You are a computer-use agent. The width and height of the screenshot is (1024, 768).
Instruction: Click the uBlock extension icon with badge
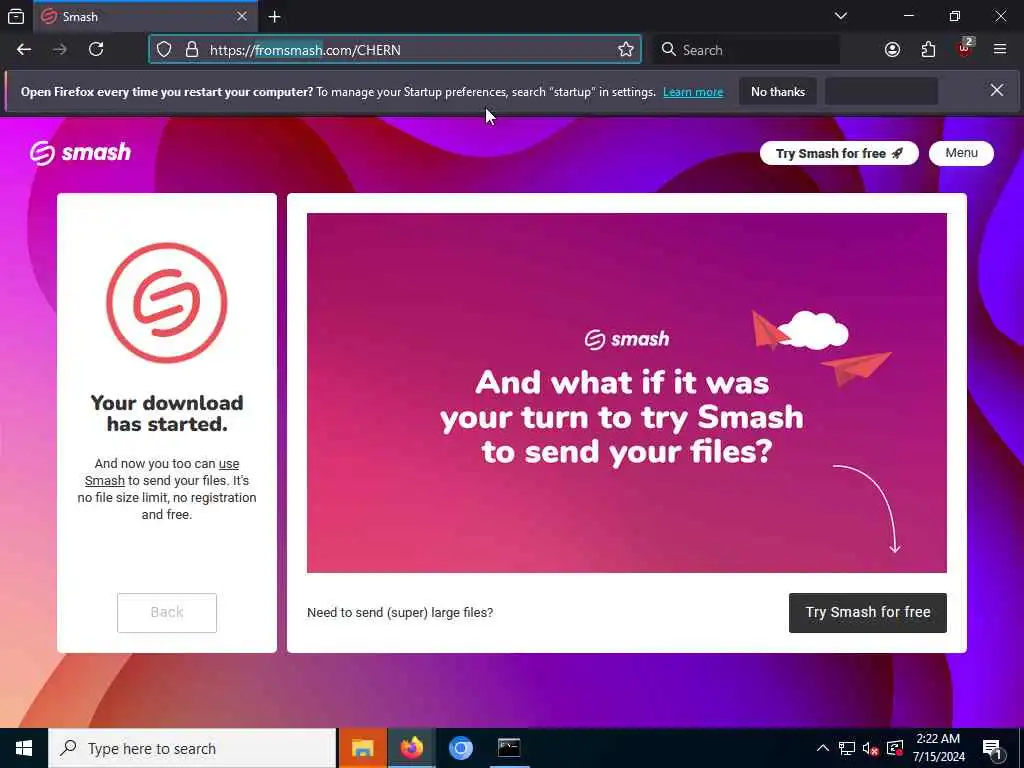(x=965, y=49)
